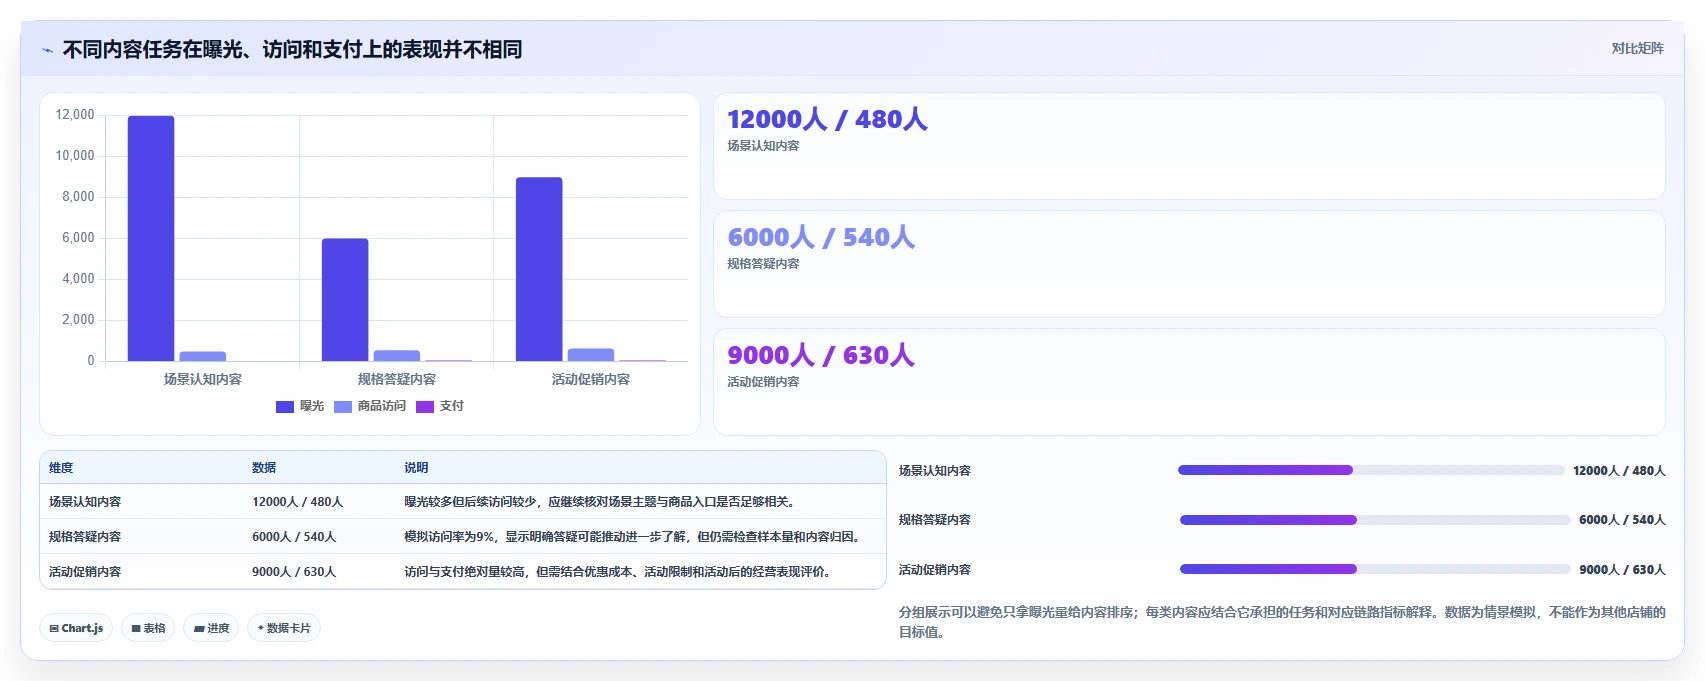Screen dimensions: 1705x681
Task: Click the 12000人 / 480人 progress value
Action: pyautogui.click(x=1619, y=471)
